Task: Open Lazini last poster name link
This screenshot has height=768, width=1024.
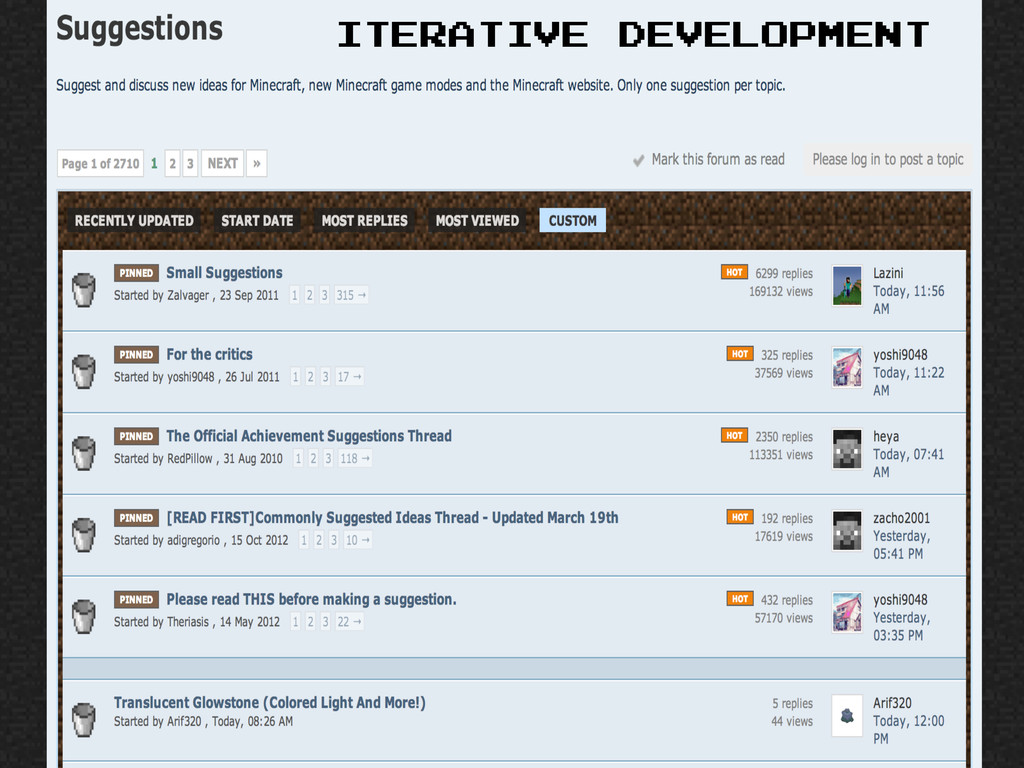Action: [x=888, y=274]
